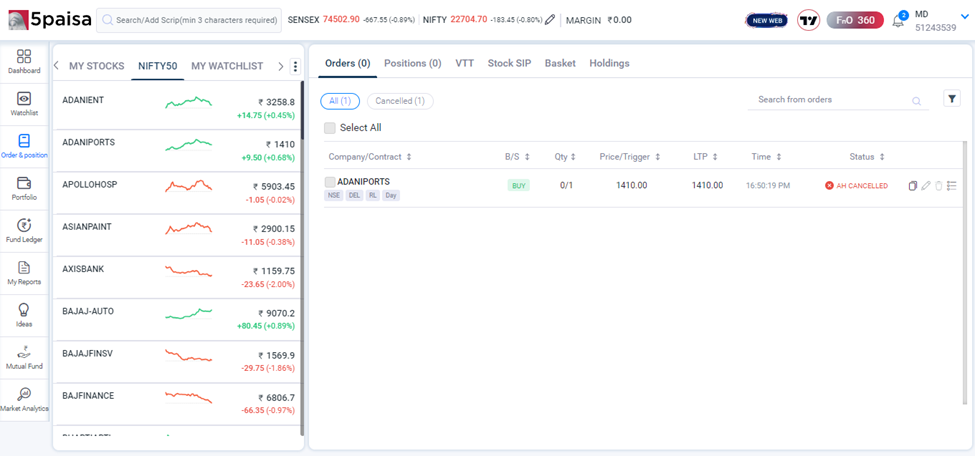Image resolution: width=975 pixels, height=456 pixels.
Task: Open Market Analytics in sidebar
Action: tap(24, 401)
